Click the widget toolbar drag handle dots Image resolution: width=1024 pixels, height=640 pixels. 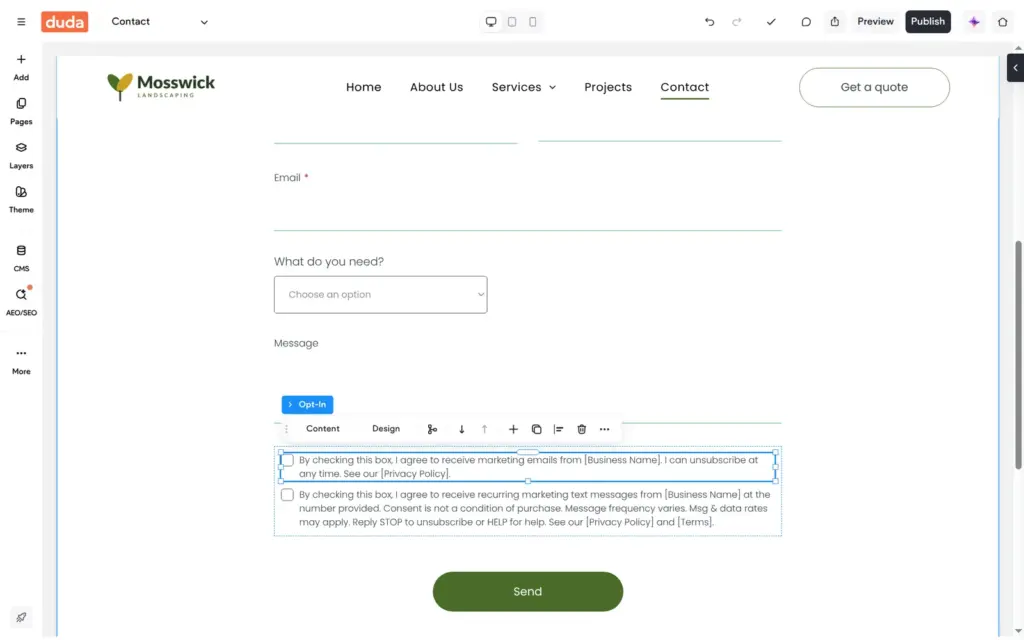pyautogui.click(x=286, y=429)
